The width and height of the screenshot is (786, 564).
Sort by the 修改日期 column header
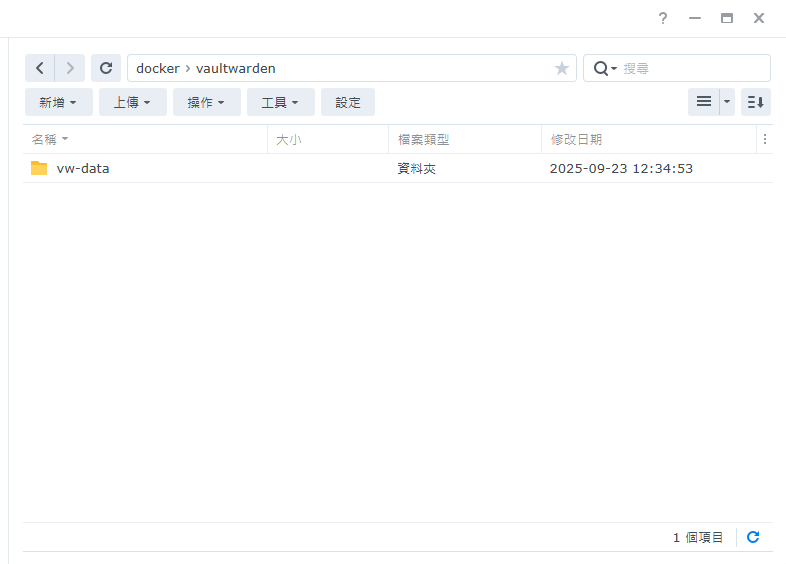(576, 139)
